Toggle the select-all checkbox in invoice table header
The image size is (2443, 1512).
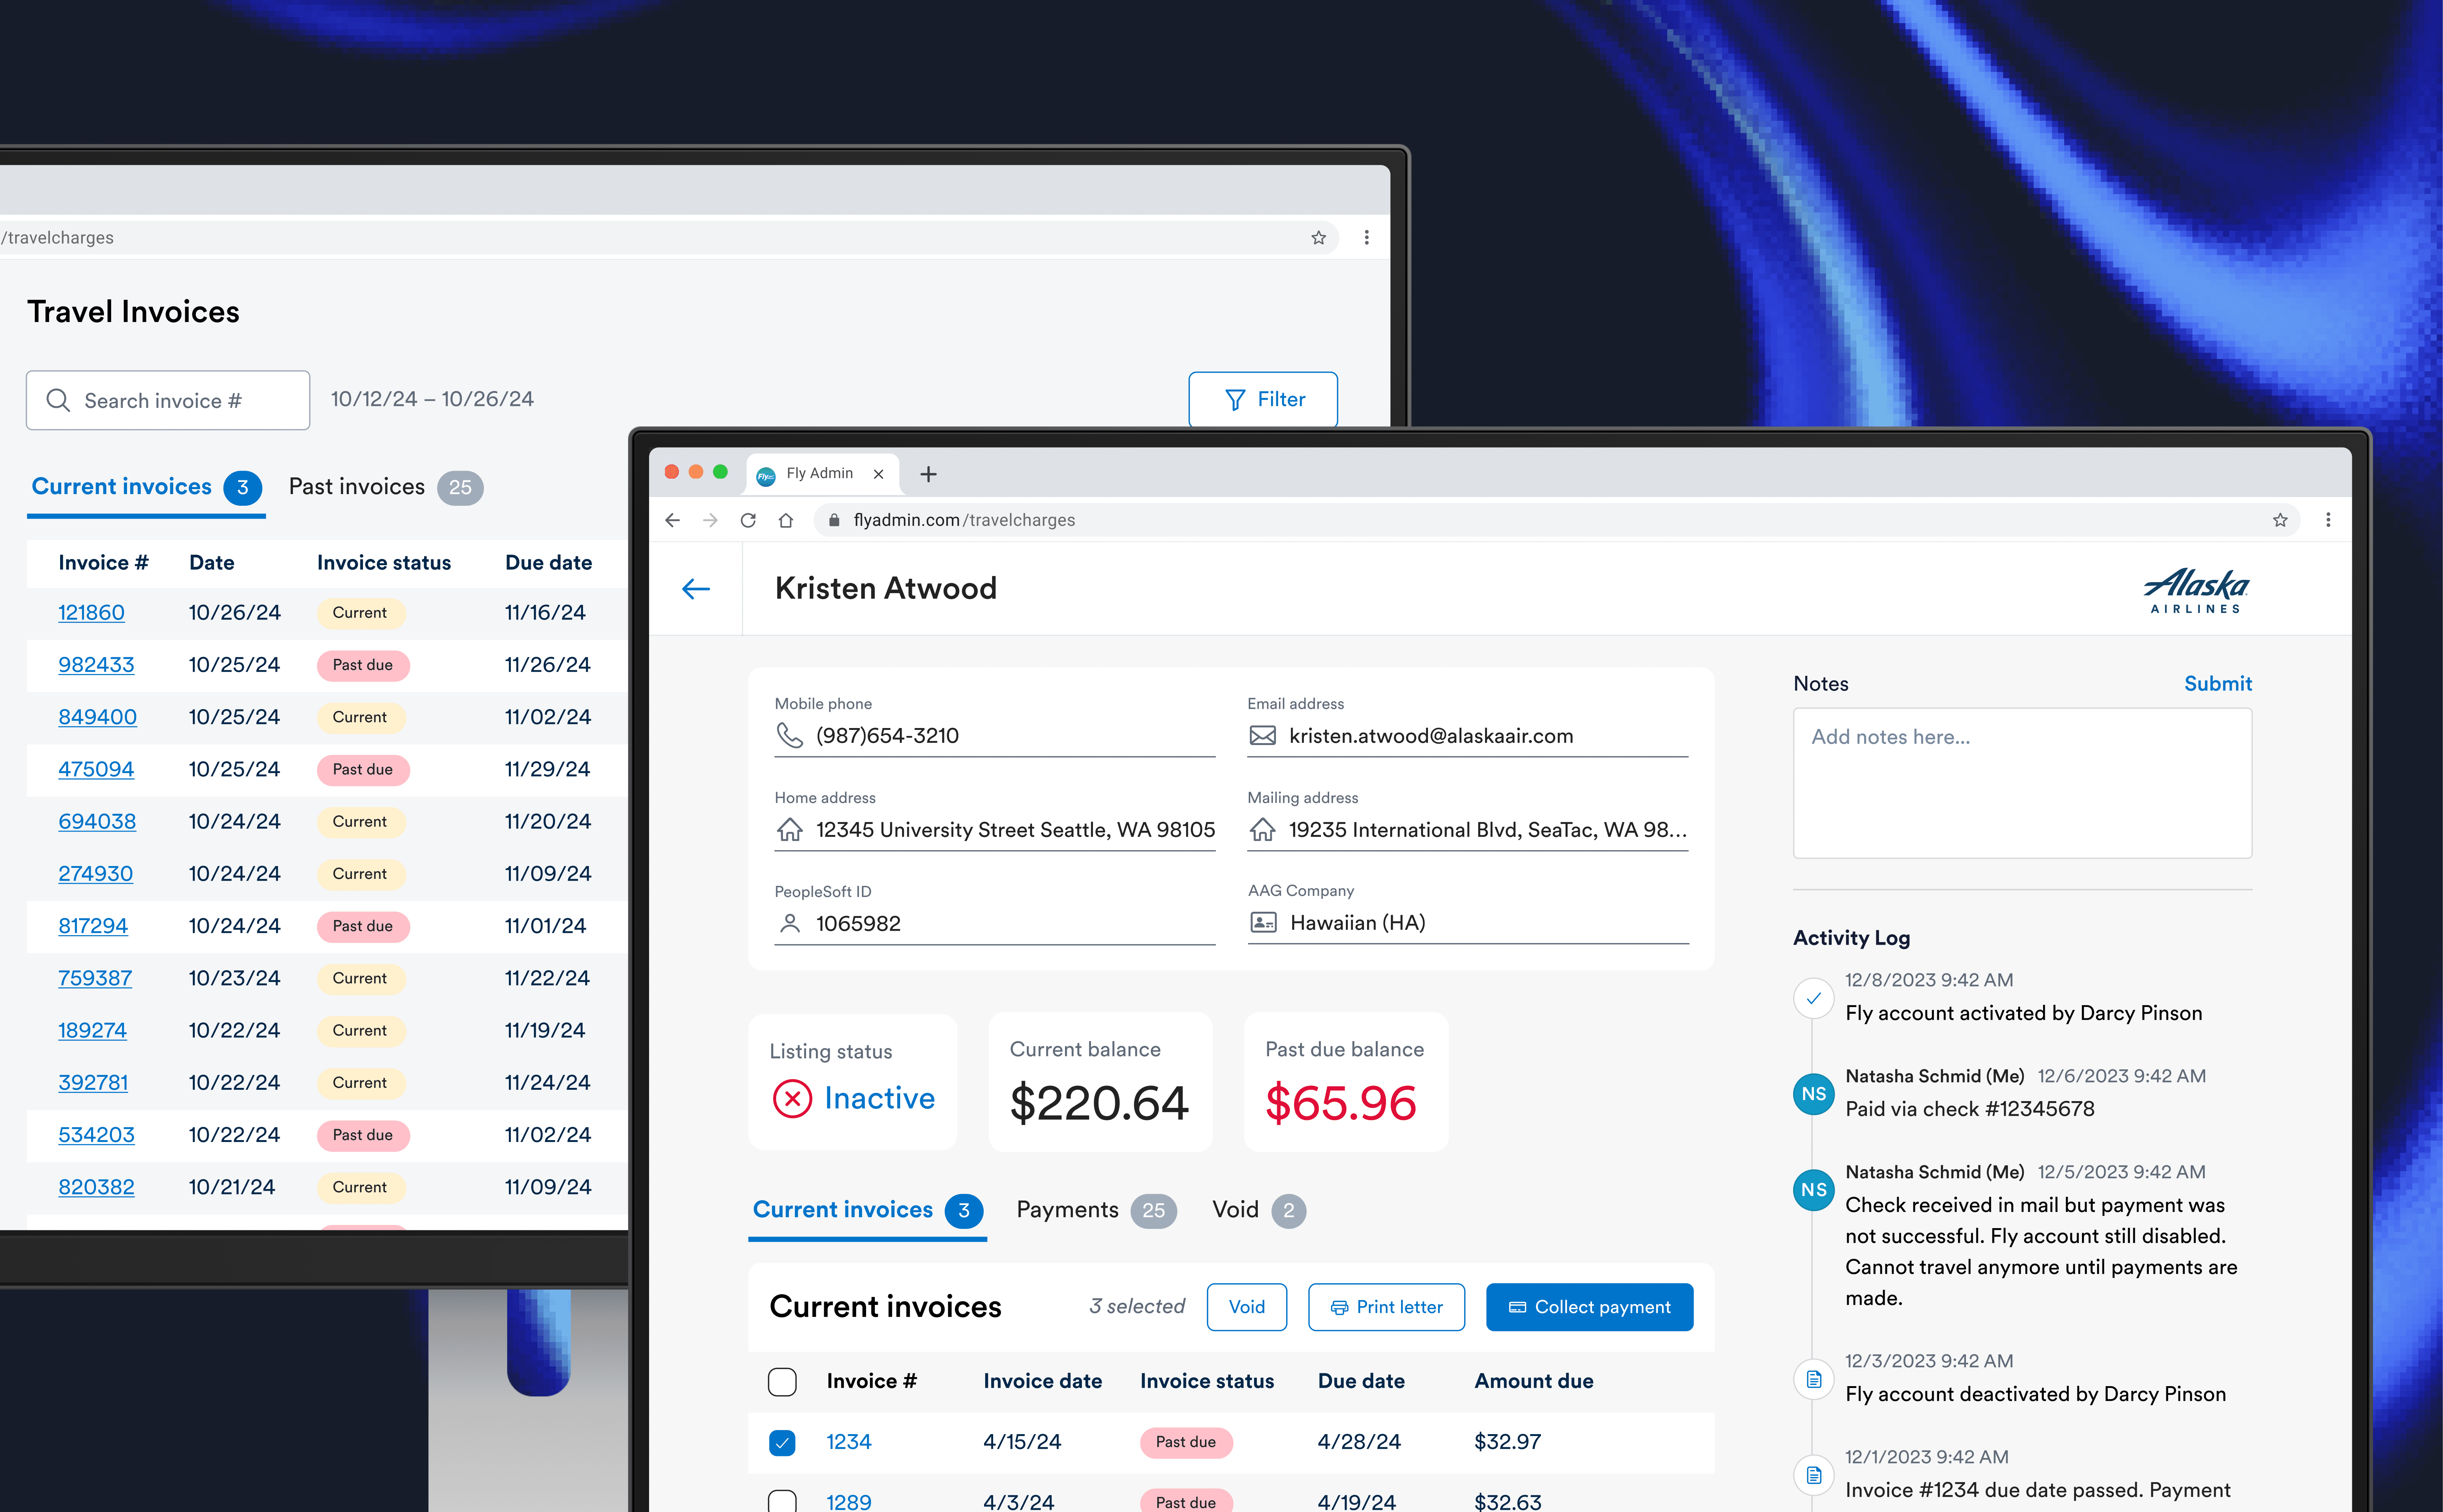pyautogui.click(x=782, y=1382)
